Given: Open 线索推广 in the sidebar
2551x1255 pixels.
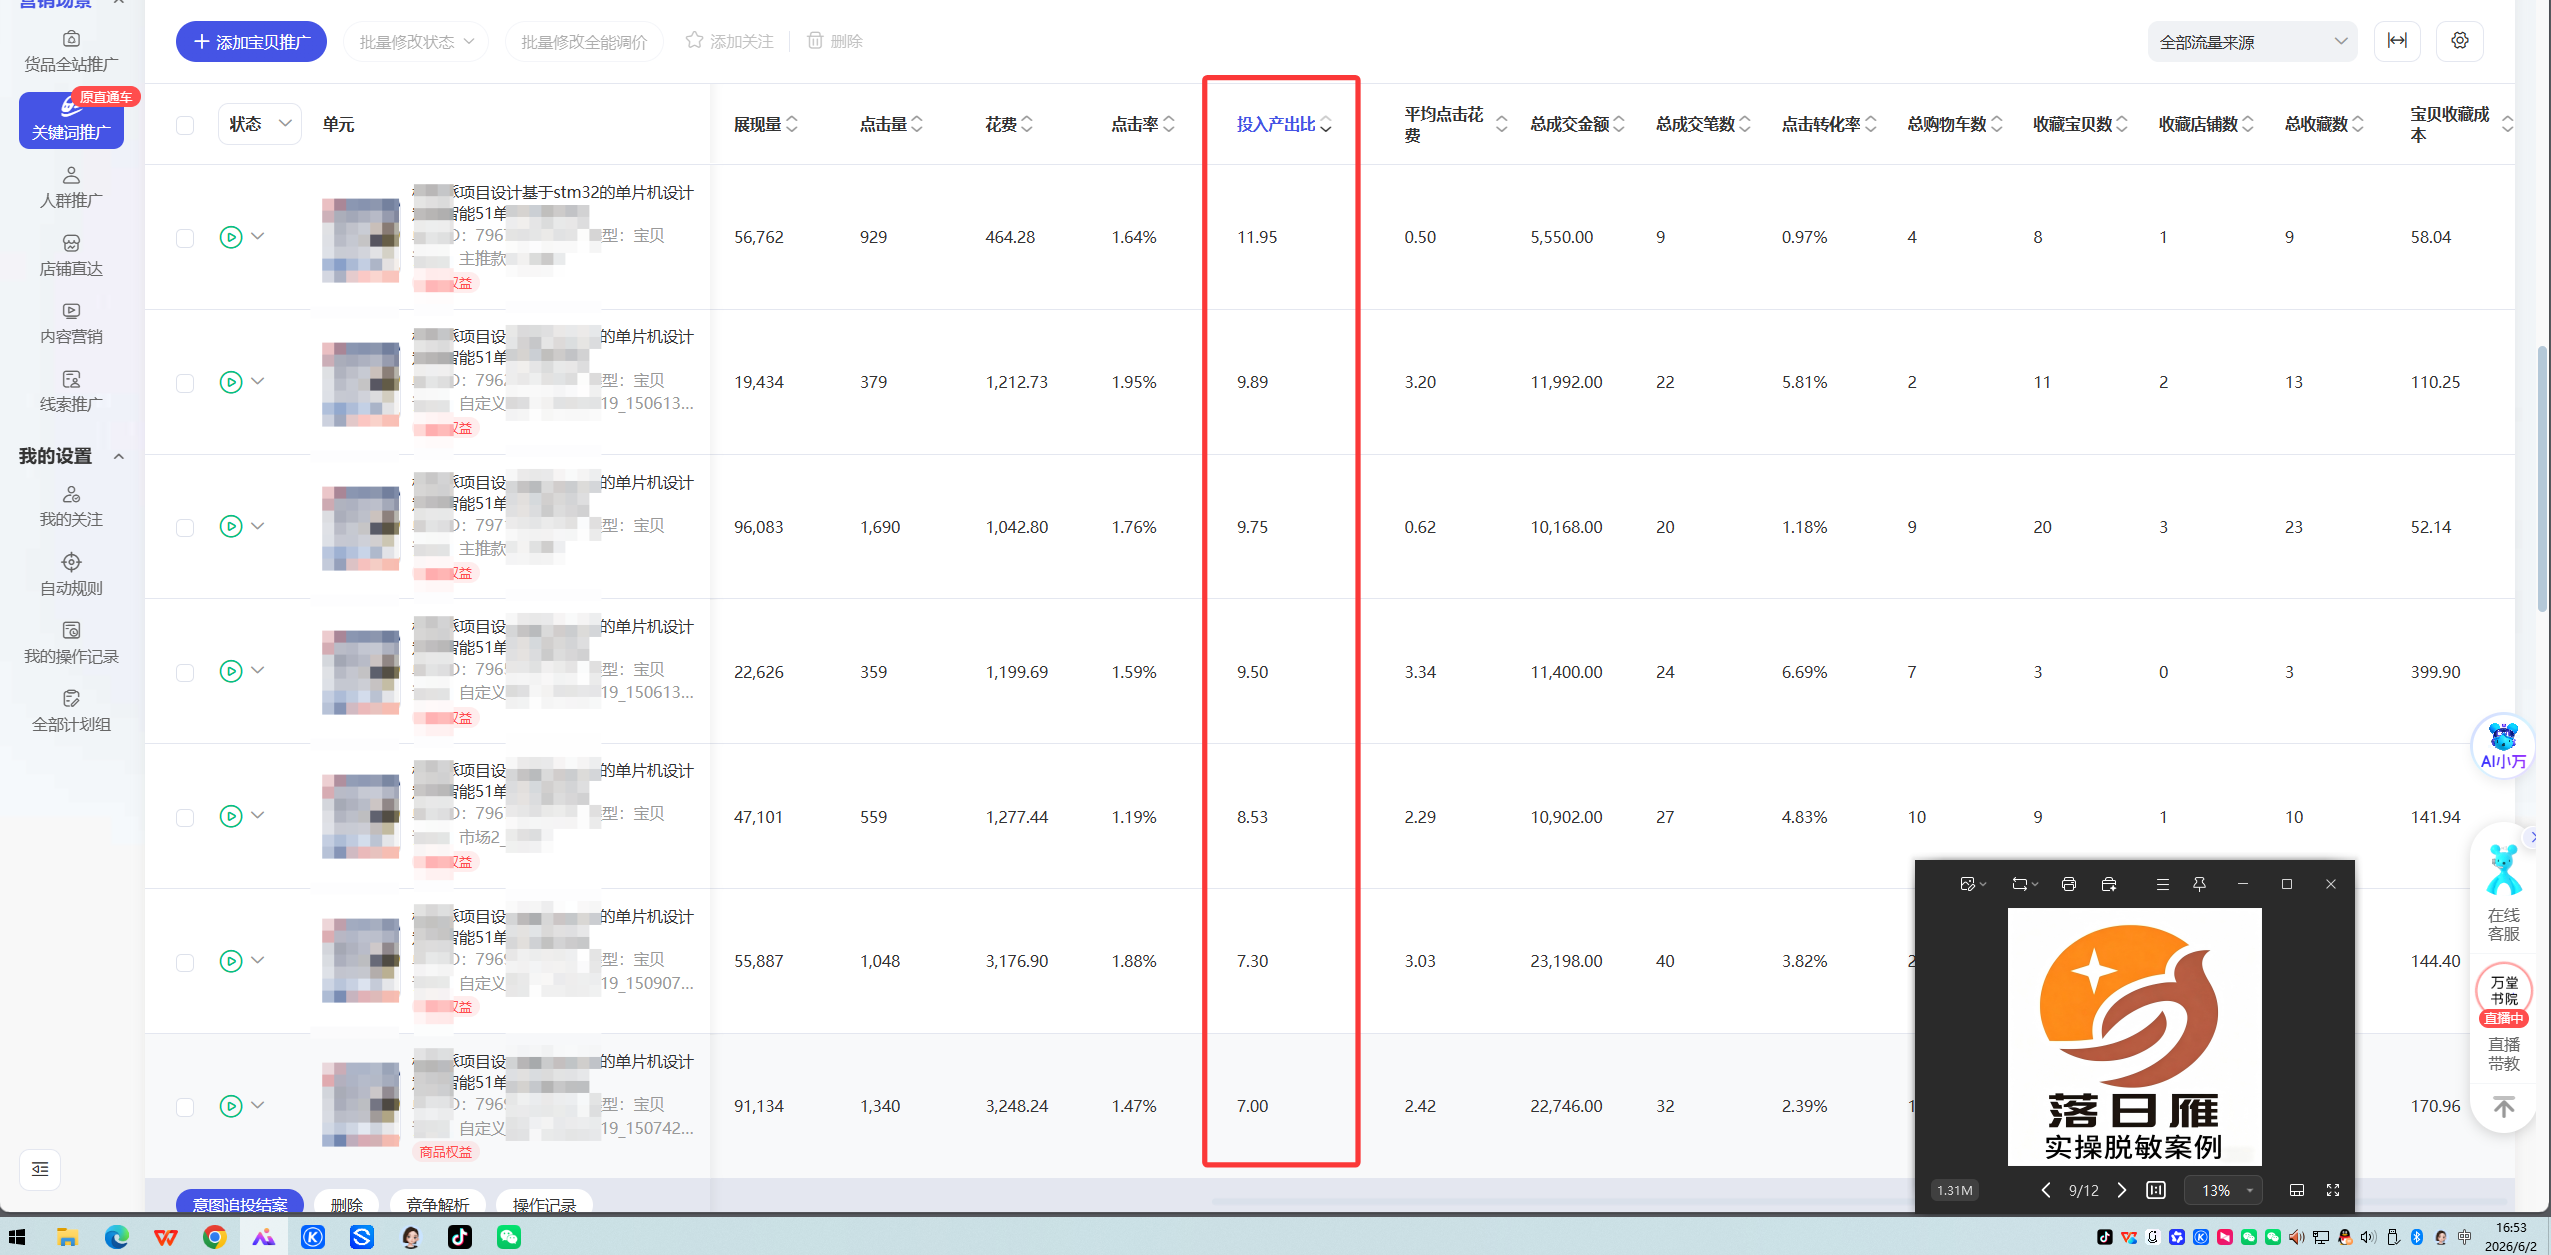Looking at the screenshot, I should [x=71, y=392].
